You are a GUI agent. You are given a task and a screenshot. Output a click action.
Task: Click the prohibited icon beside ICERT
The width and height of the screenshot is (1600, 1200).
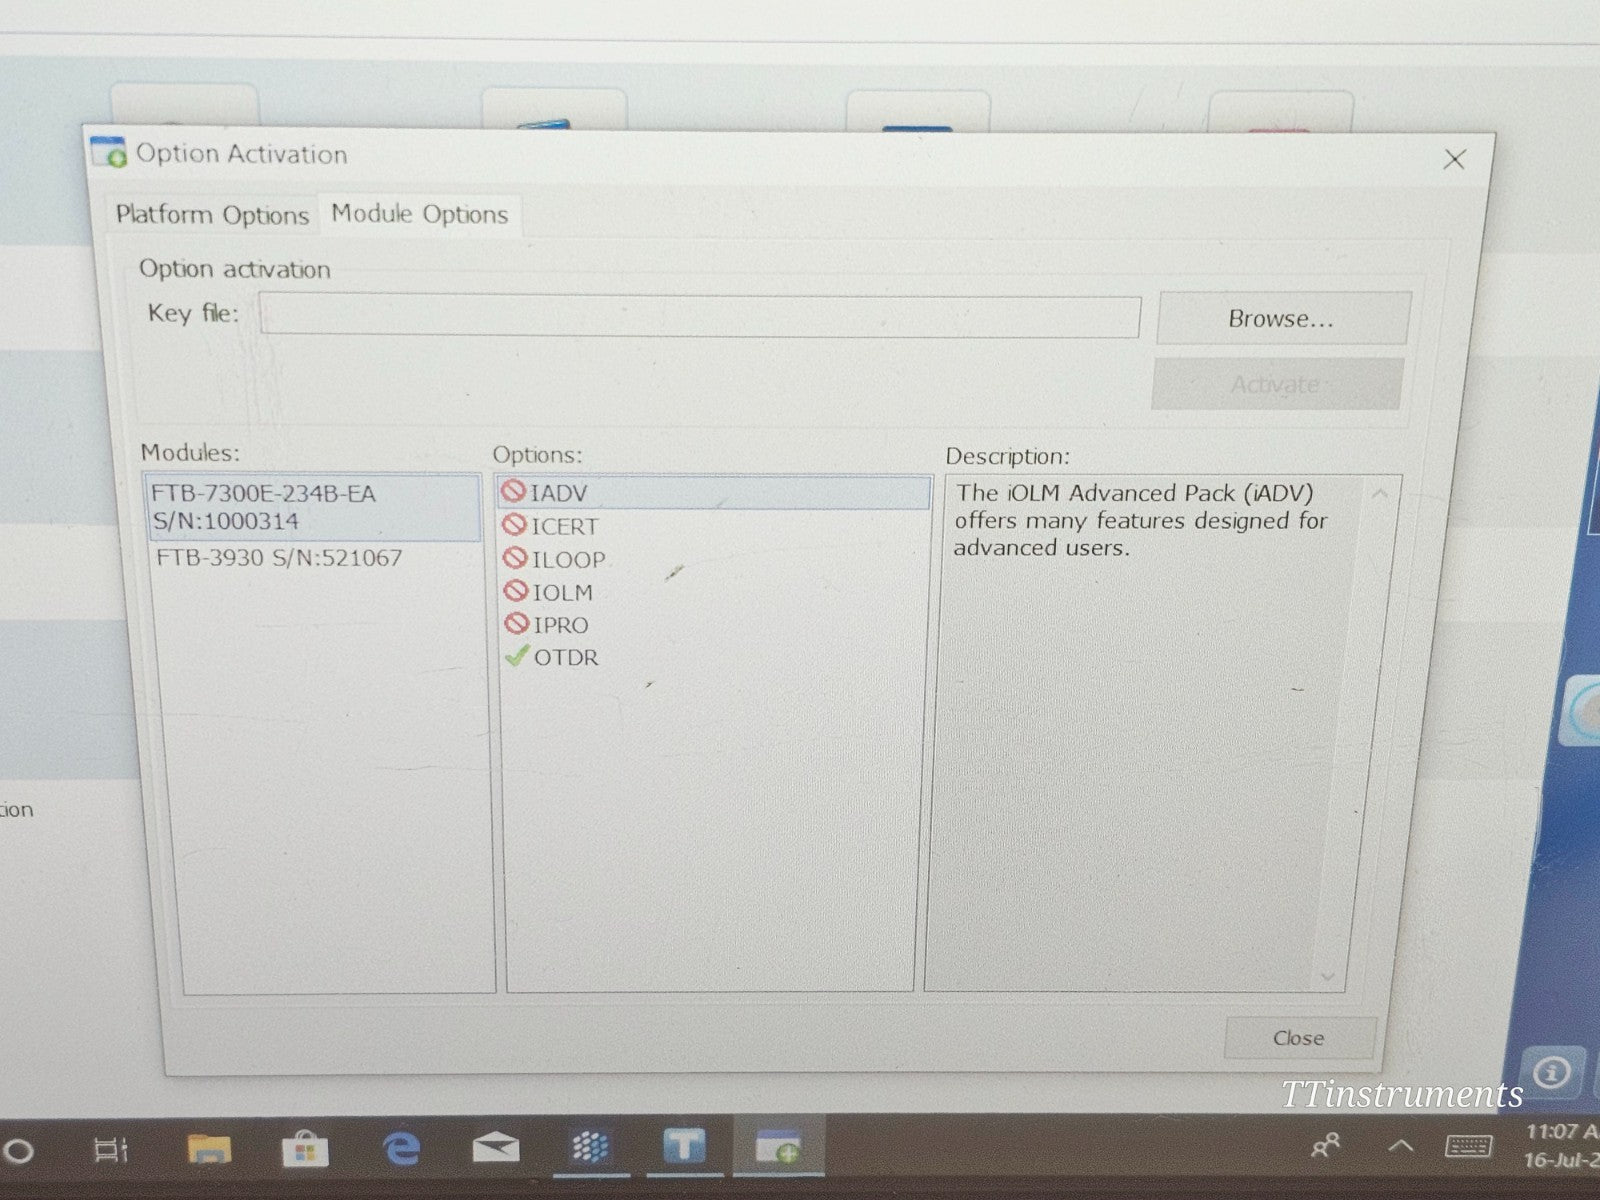[x=515, y=524]
